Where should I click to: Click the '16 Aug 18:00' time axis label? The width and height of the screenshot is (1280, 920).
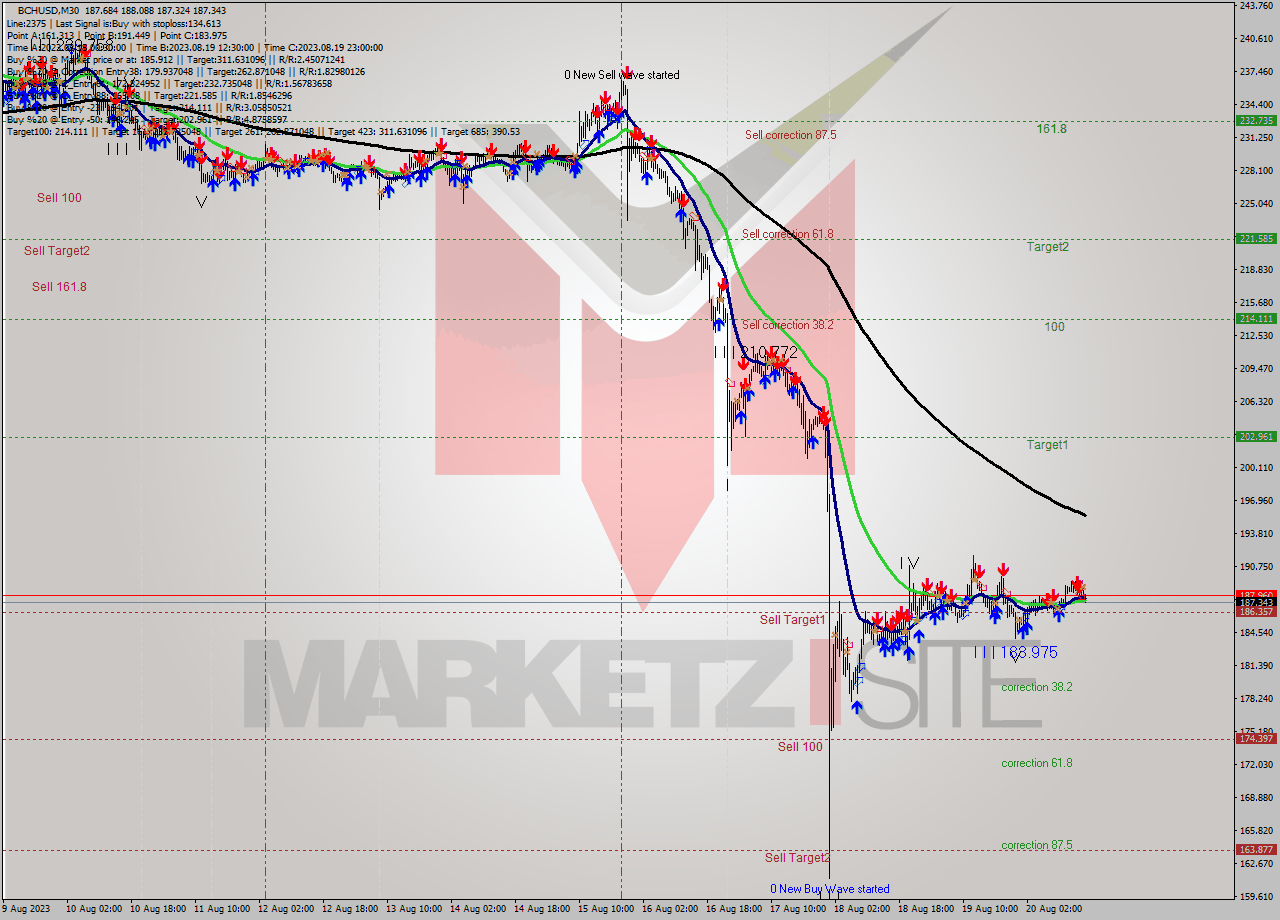point(736,909)
